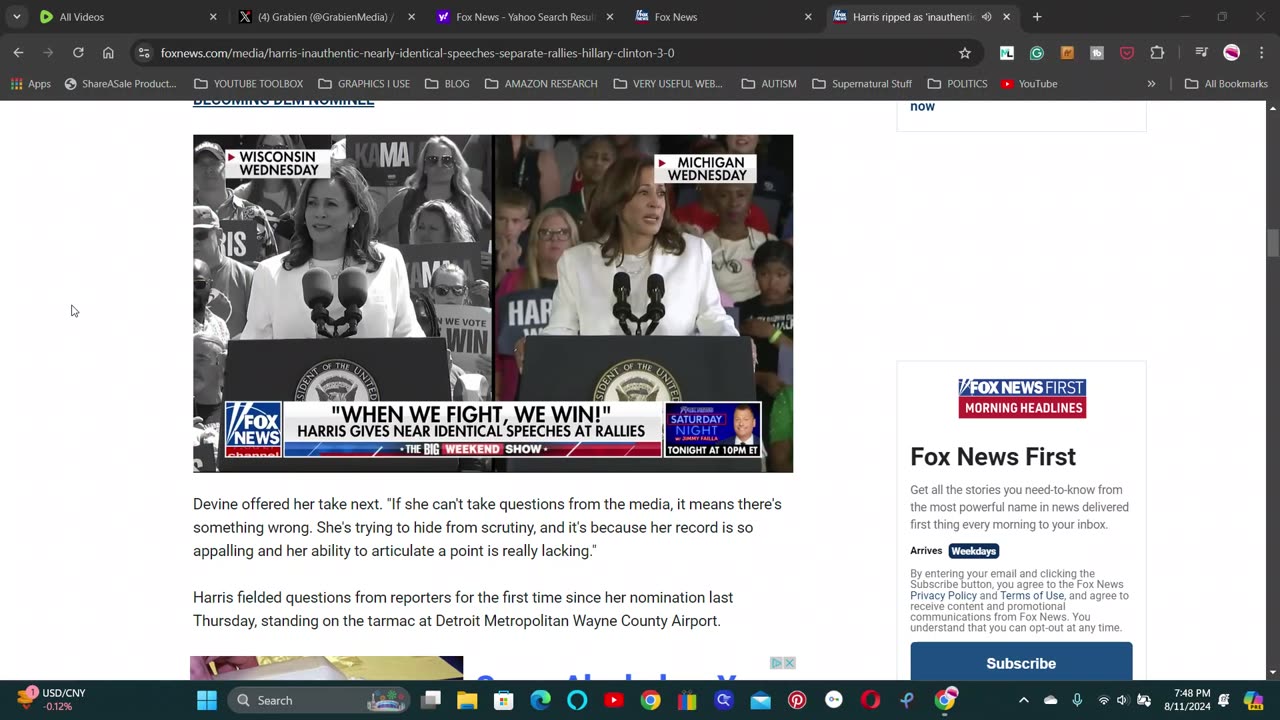This screenshot has height=720, width=1280.
Task: Click the page vertical scrollbar thumb
Action: [x=1273, y=243]
